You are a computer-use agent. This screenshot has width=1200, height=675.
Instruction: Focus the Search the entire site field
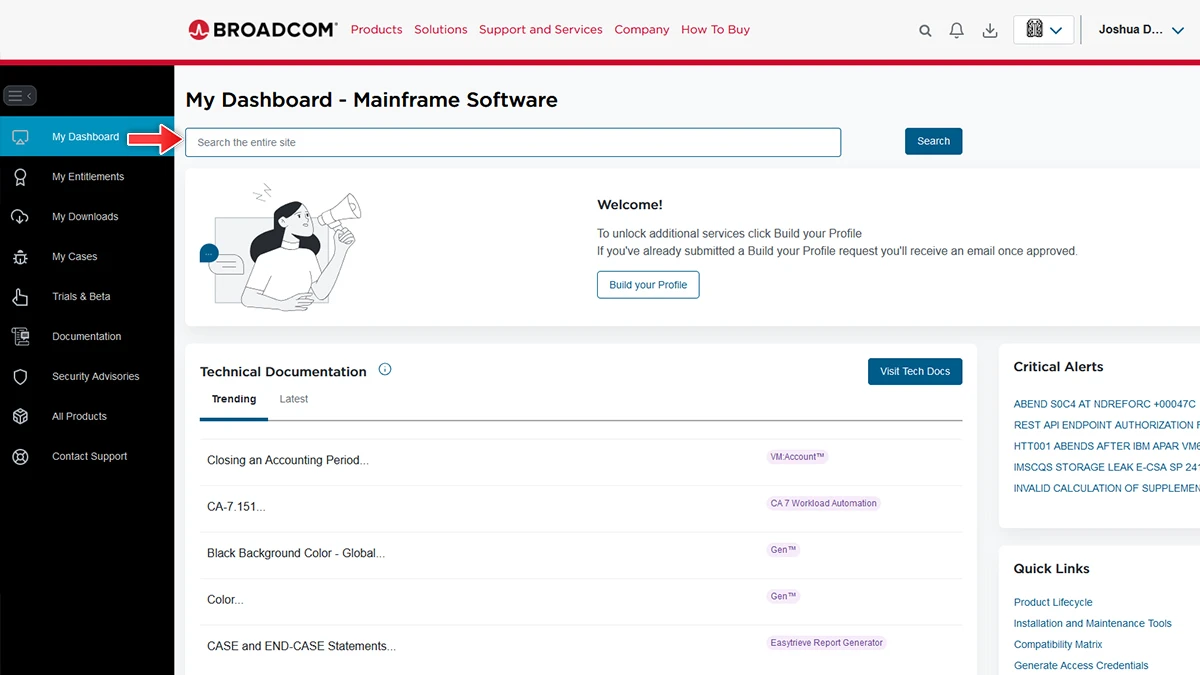pyautogui.click(x=513, y=142)
